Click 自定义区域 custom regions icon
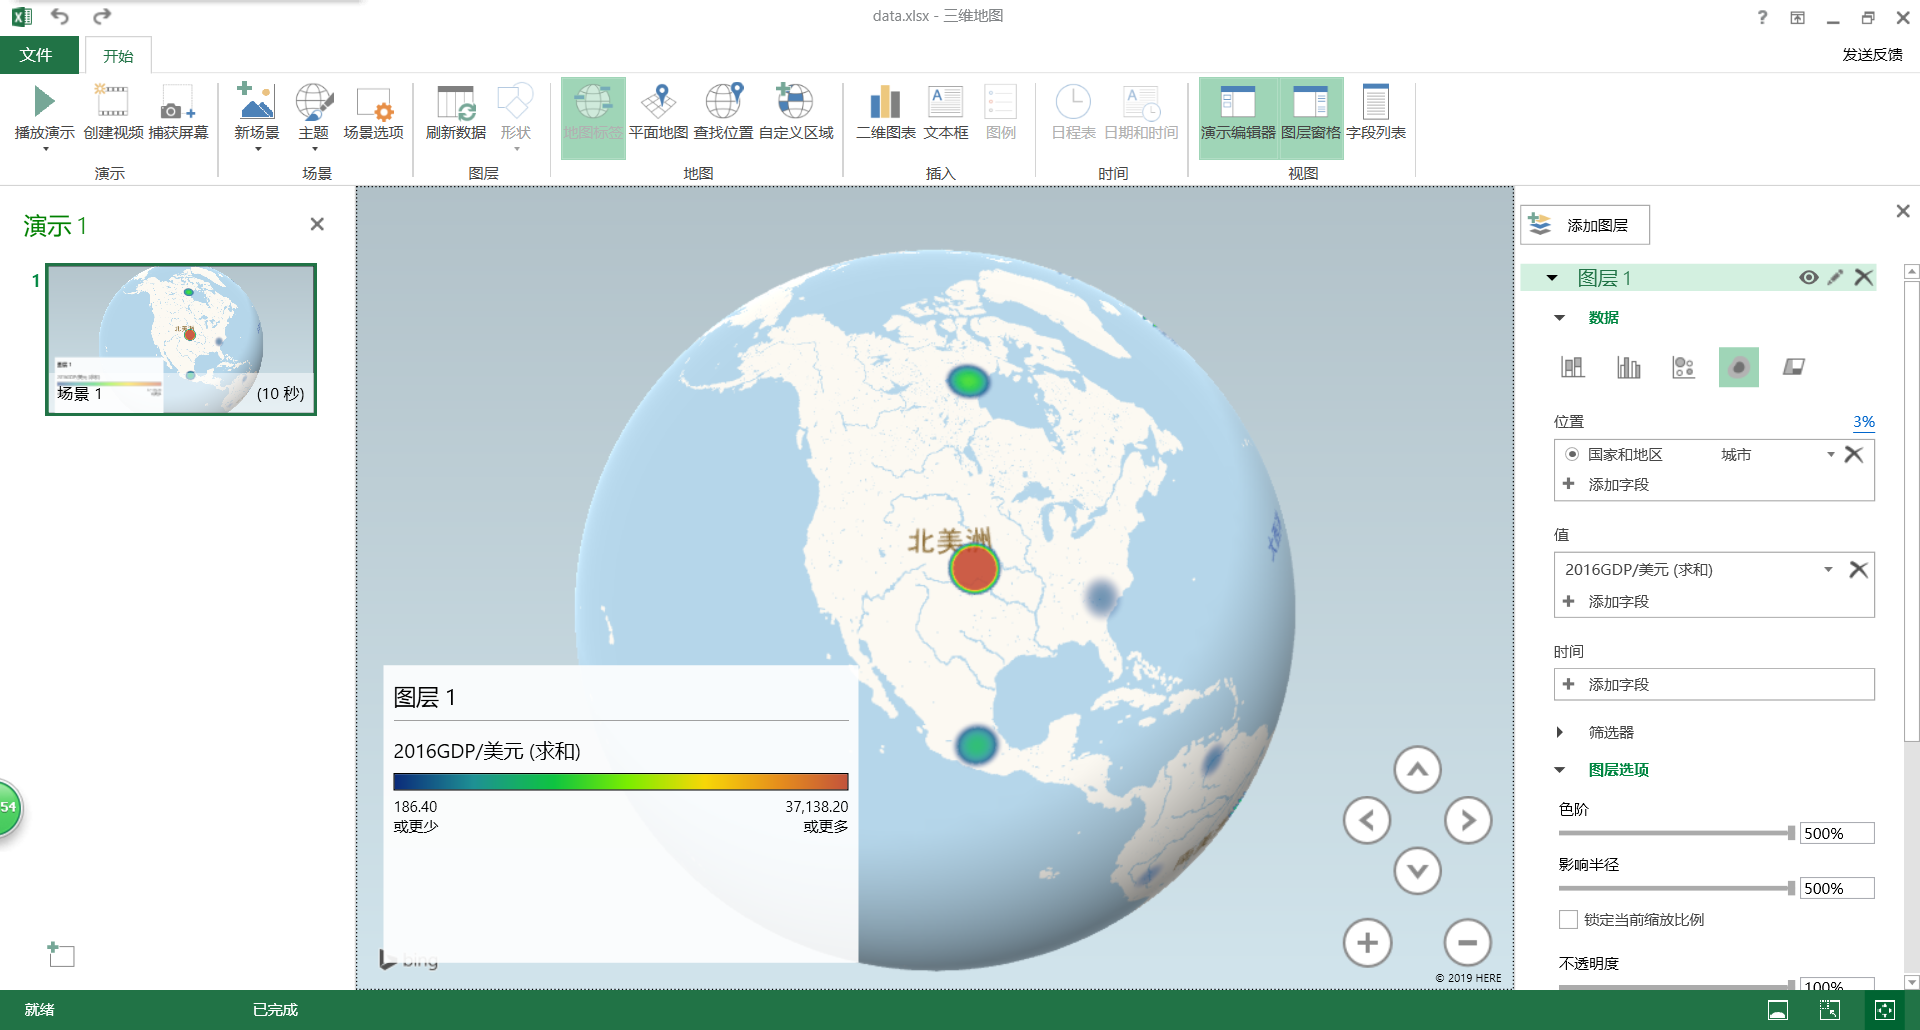 pyautogui.click(x=795, y=101)
